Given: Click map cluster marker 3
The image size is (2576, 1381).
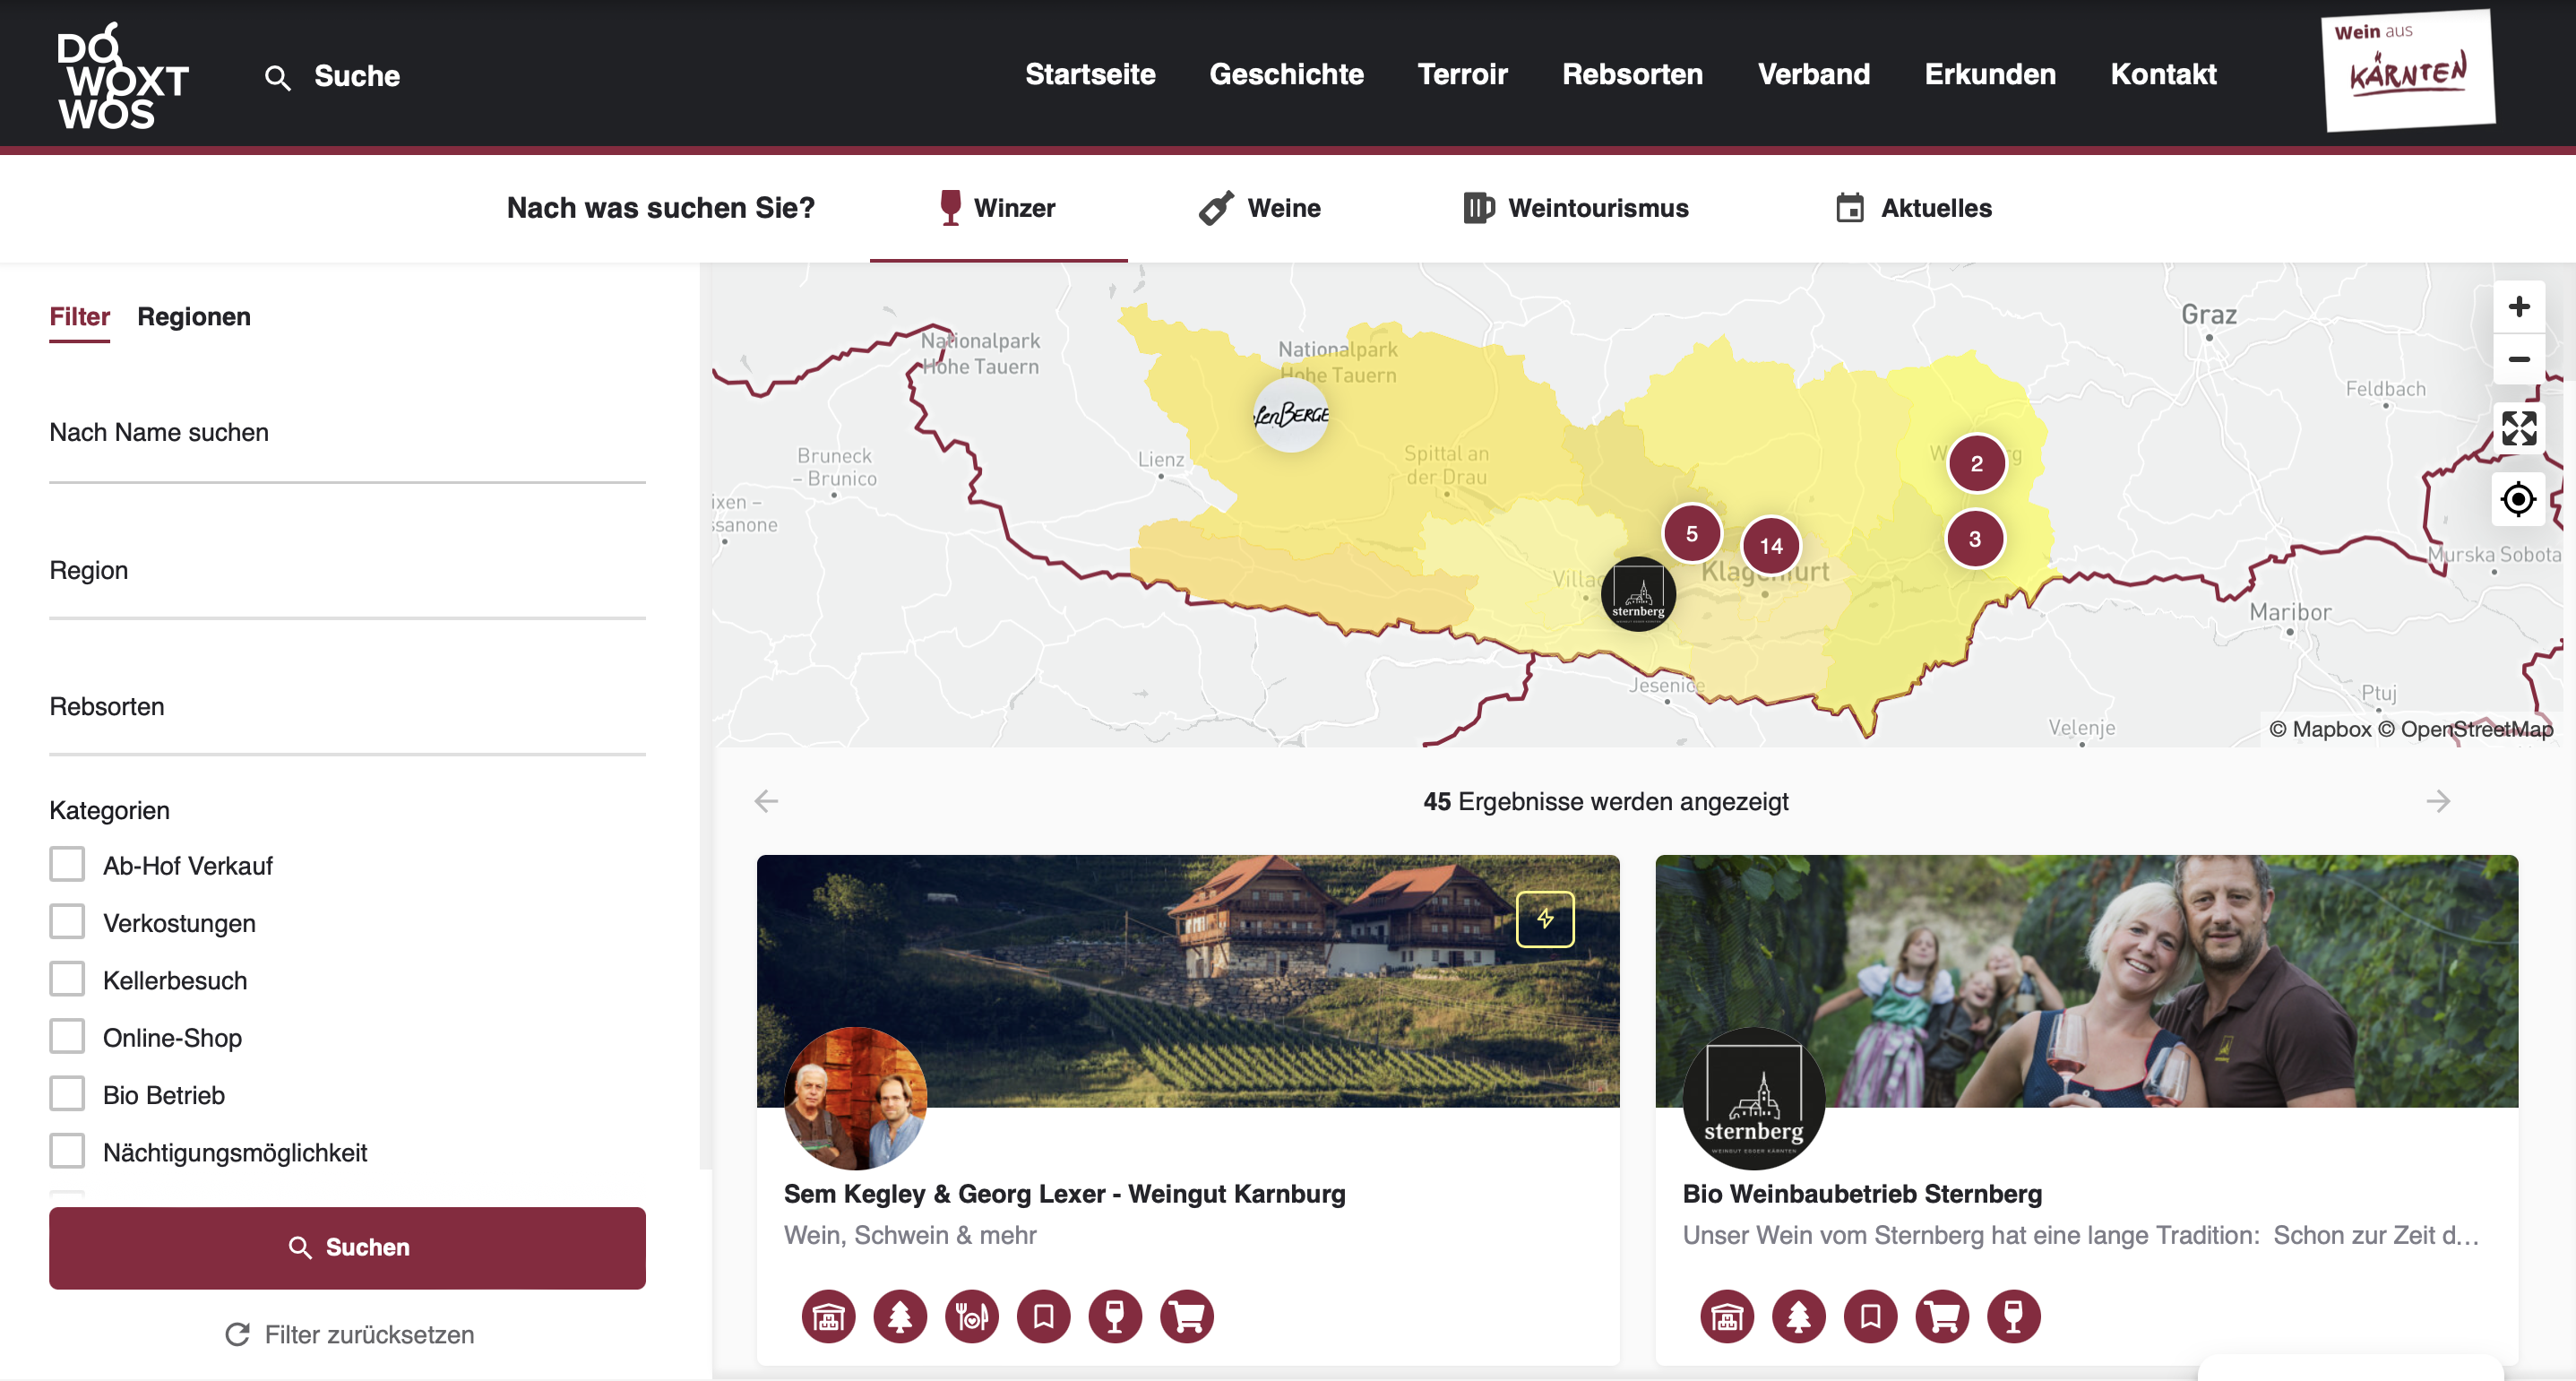Looking at the screenshot, I should pos(1974,539).
